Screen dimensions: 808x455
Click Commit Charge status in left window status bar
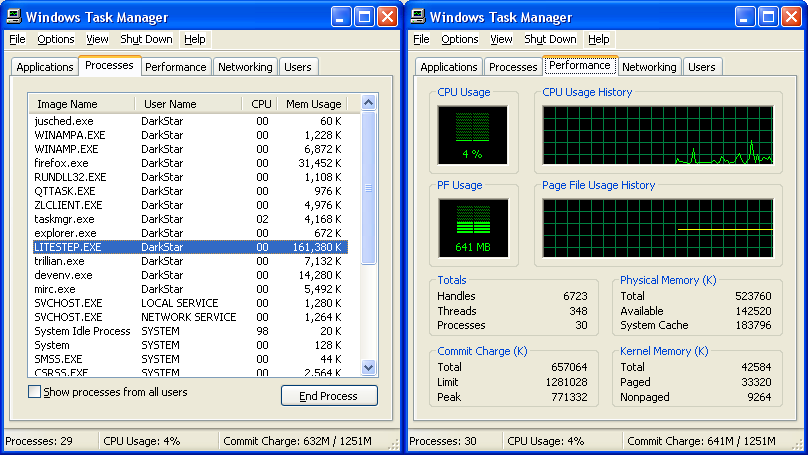297,441
